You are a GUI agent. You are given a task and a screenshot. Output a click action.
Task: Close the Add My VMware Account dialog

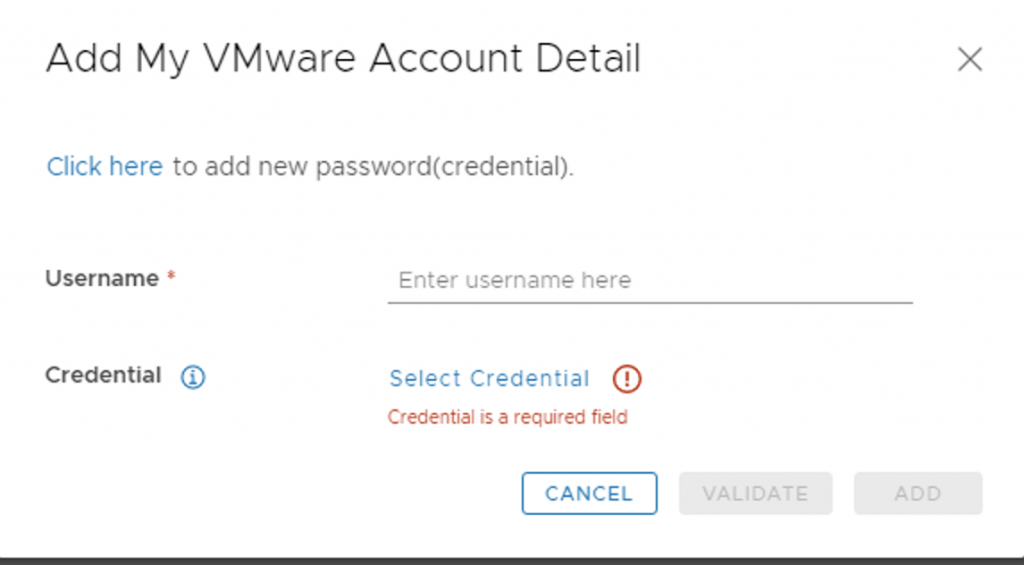coord(969,60)
